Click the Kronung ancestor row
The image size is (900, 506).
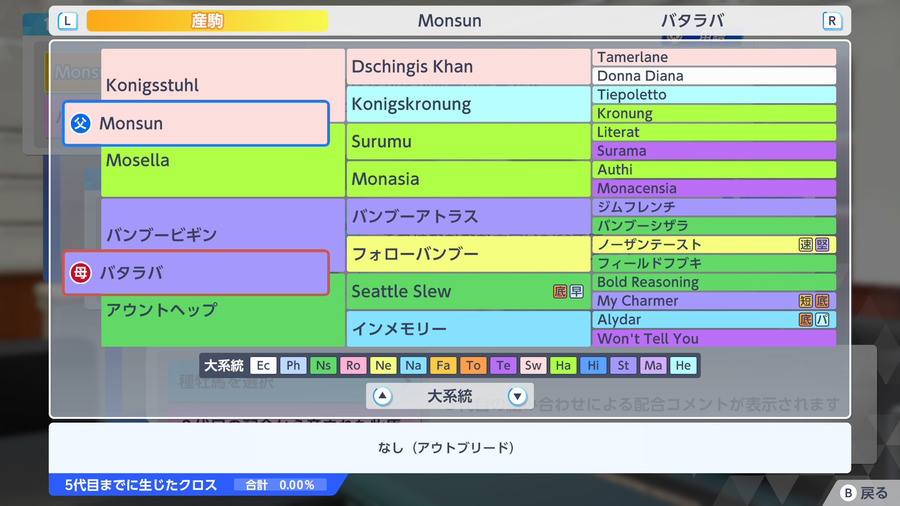pos(714,114)
